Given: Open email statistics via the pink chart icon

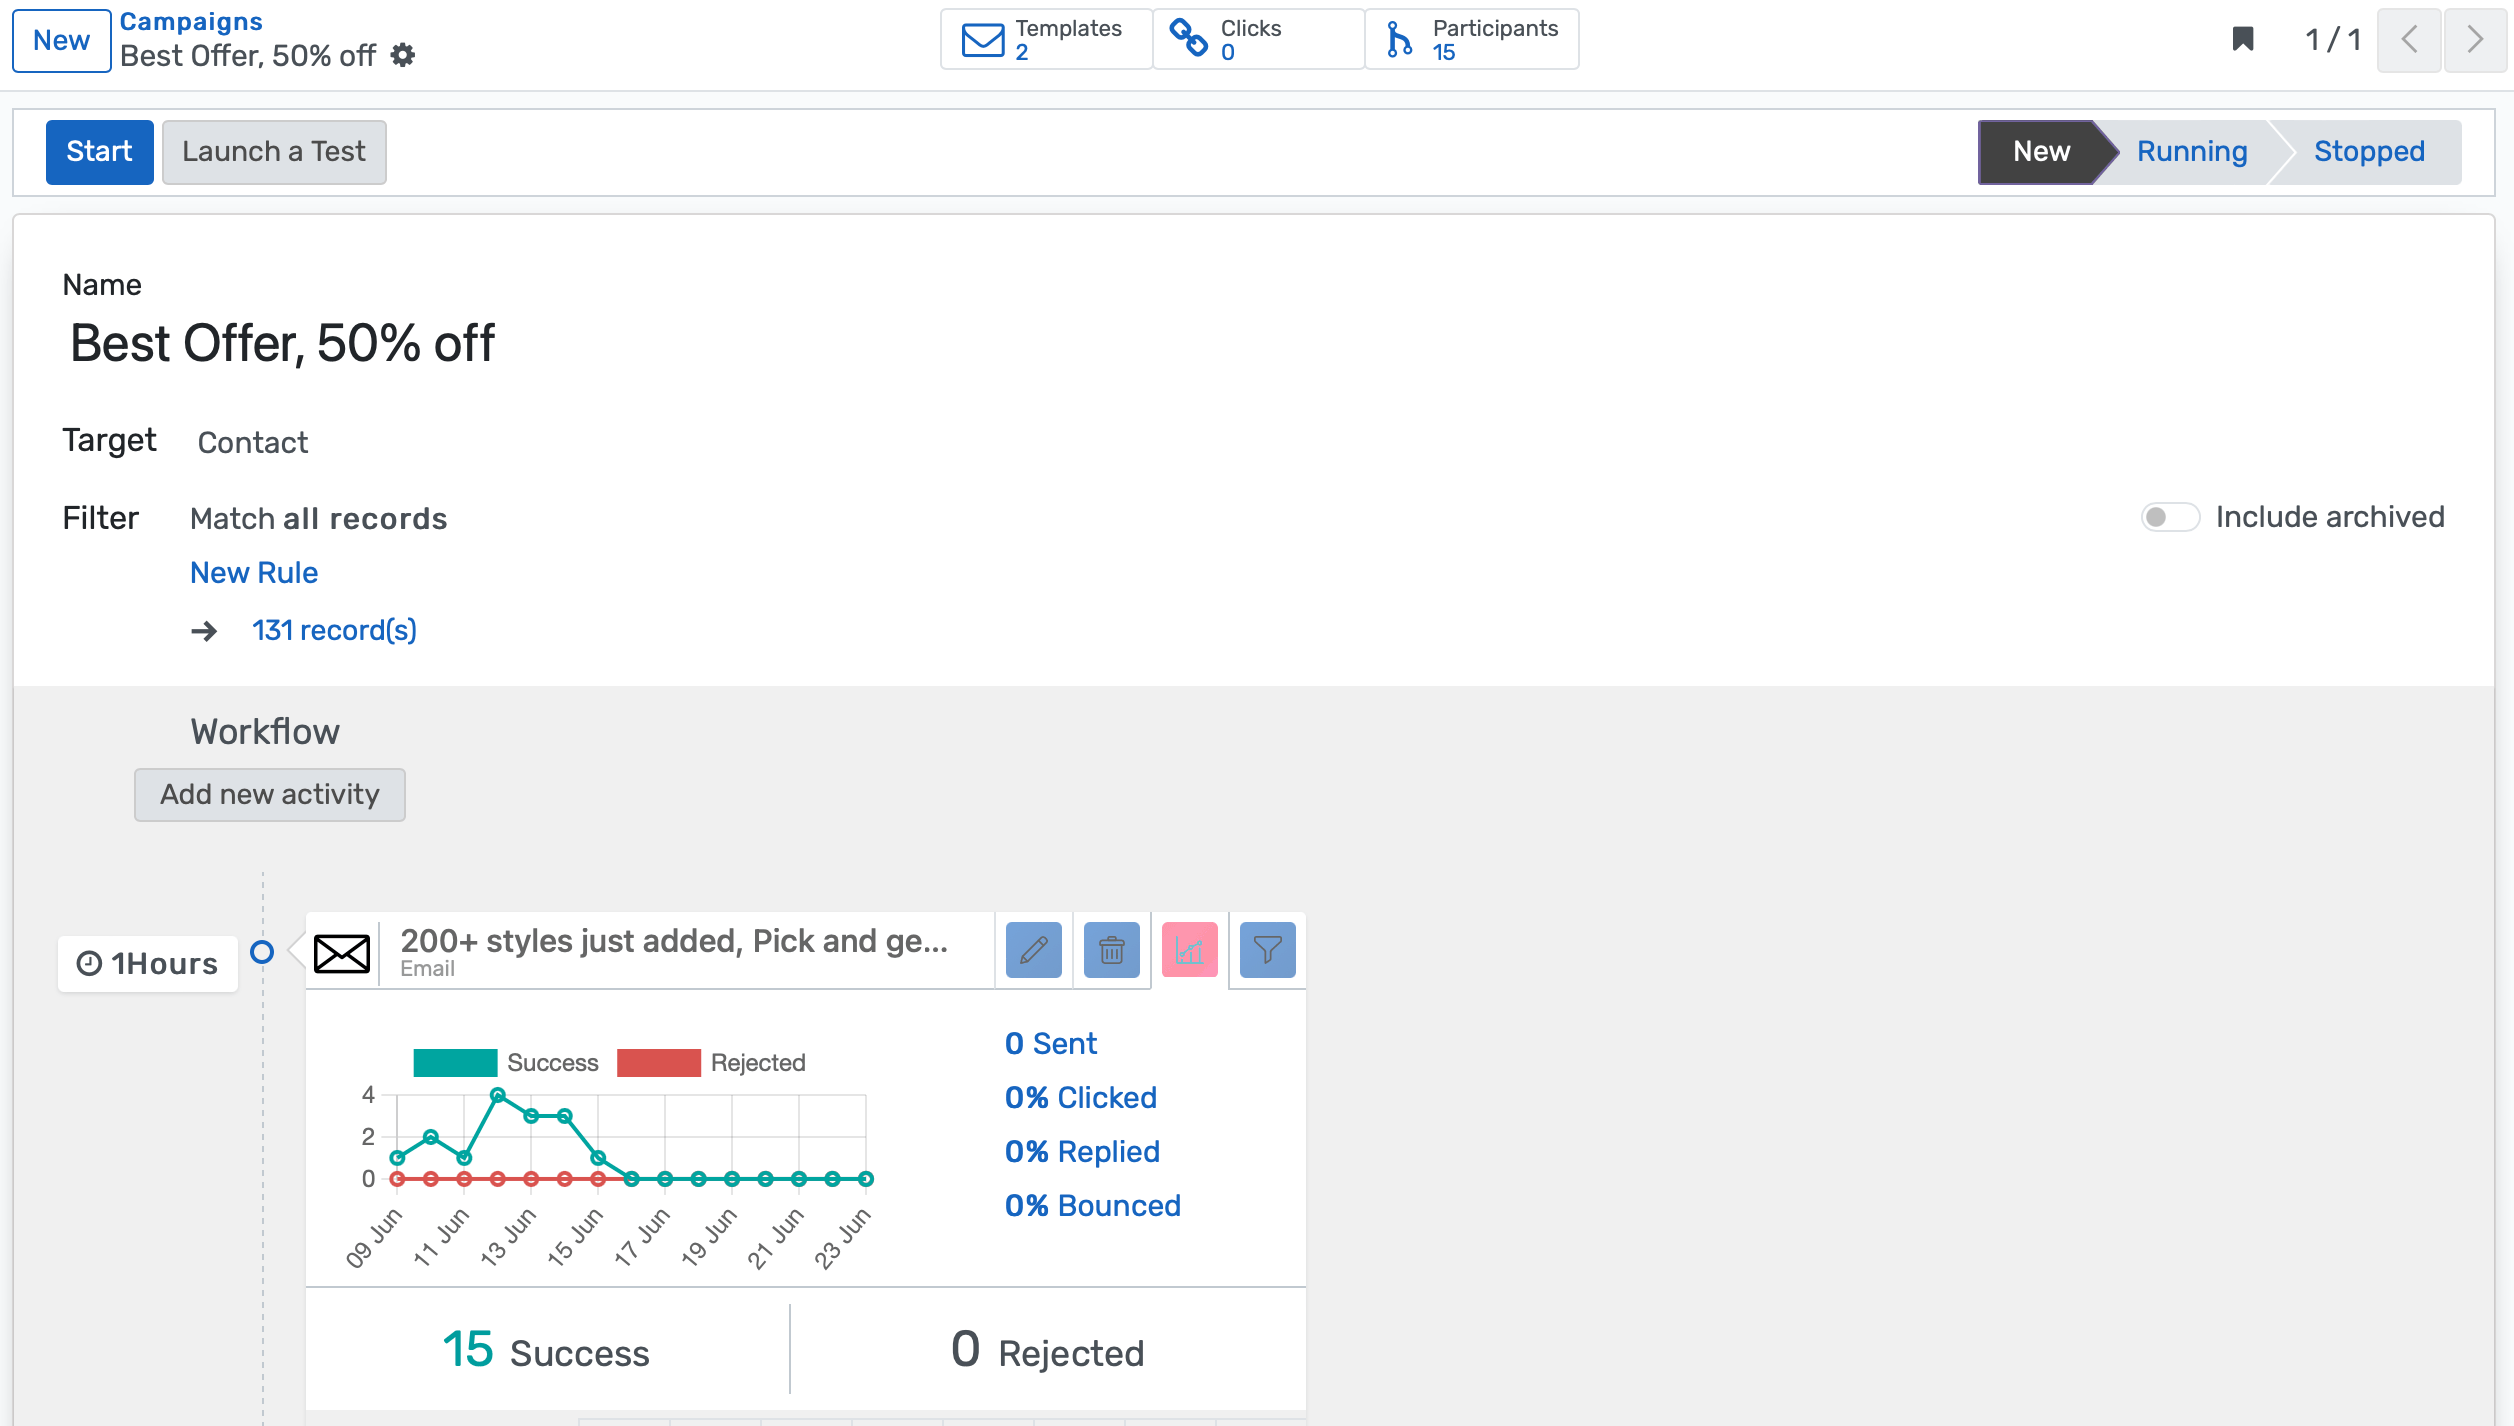Looking at the screenshot, I should [x=1189, y=950].
